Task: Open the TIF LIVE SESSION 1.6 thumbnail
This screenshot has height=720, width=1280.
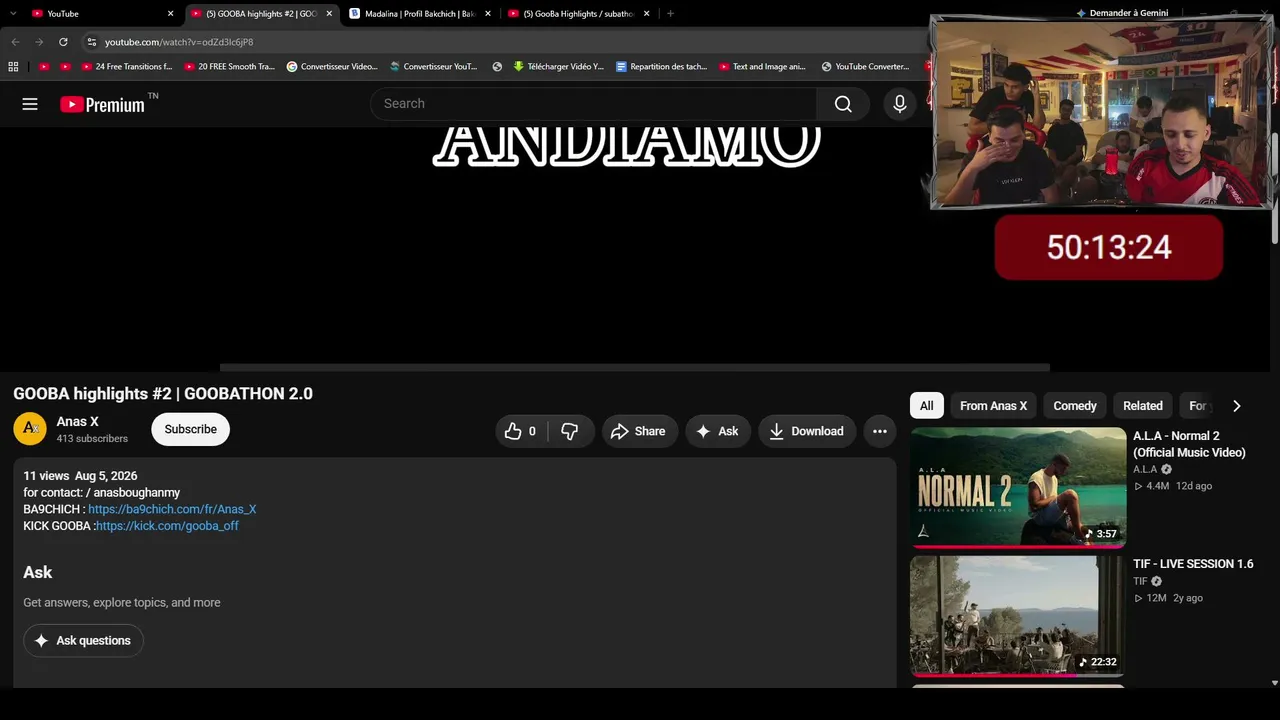Action: coord(1018,616)
